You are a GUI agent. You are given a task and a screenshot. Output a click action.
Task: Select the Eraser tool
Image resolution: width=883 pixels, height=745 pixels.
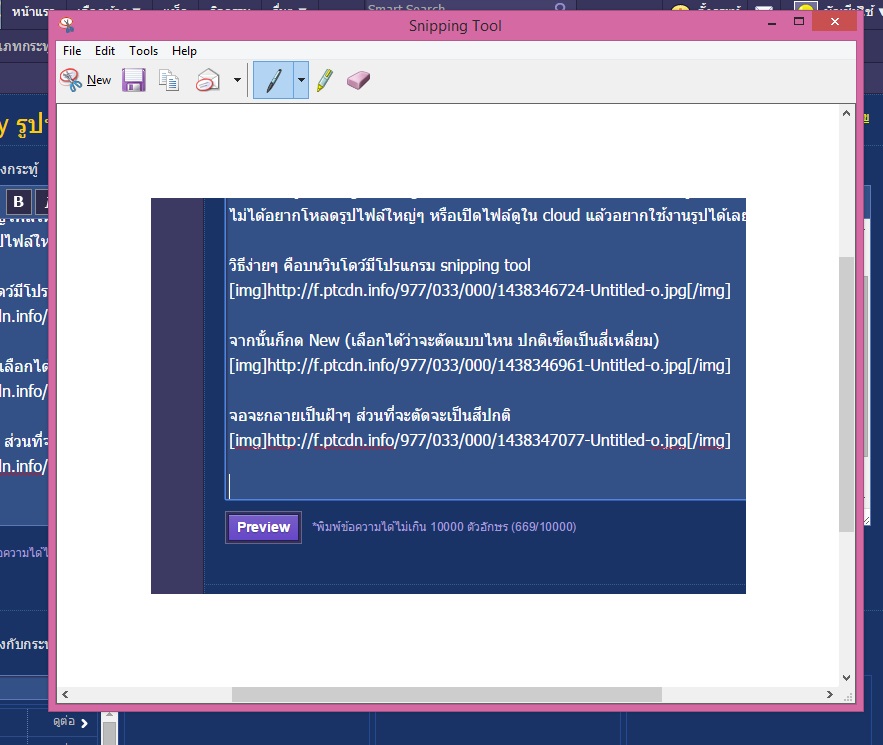358,80
